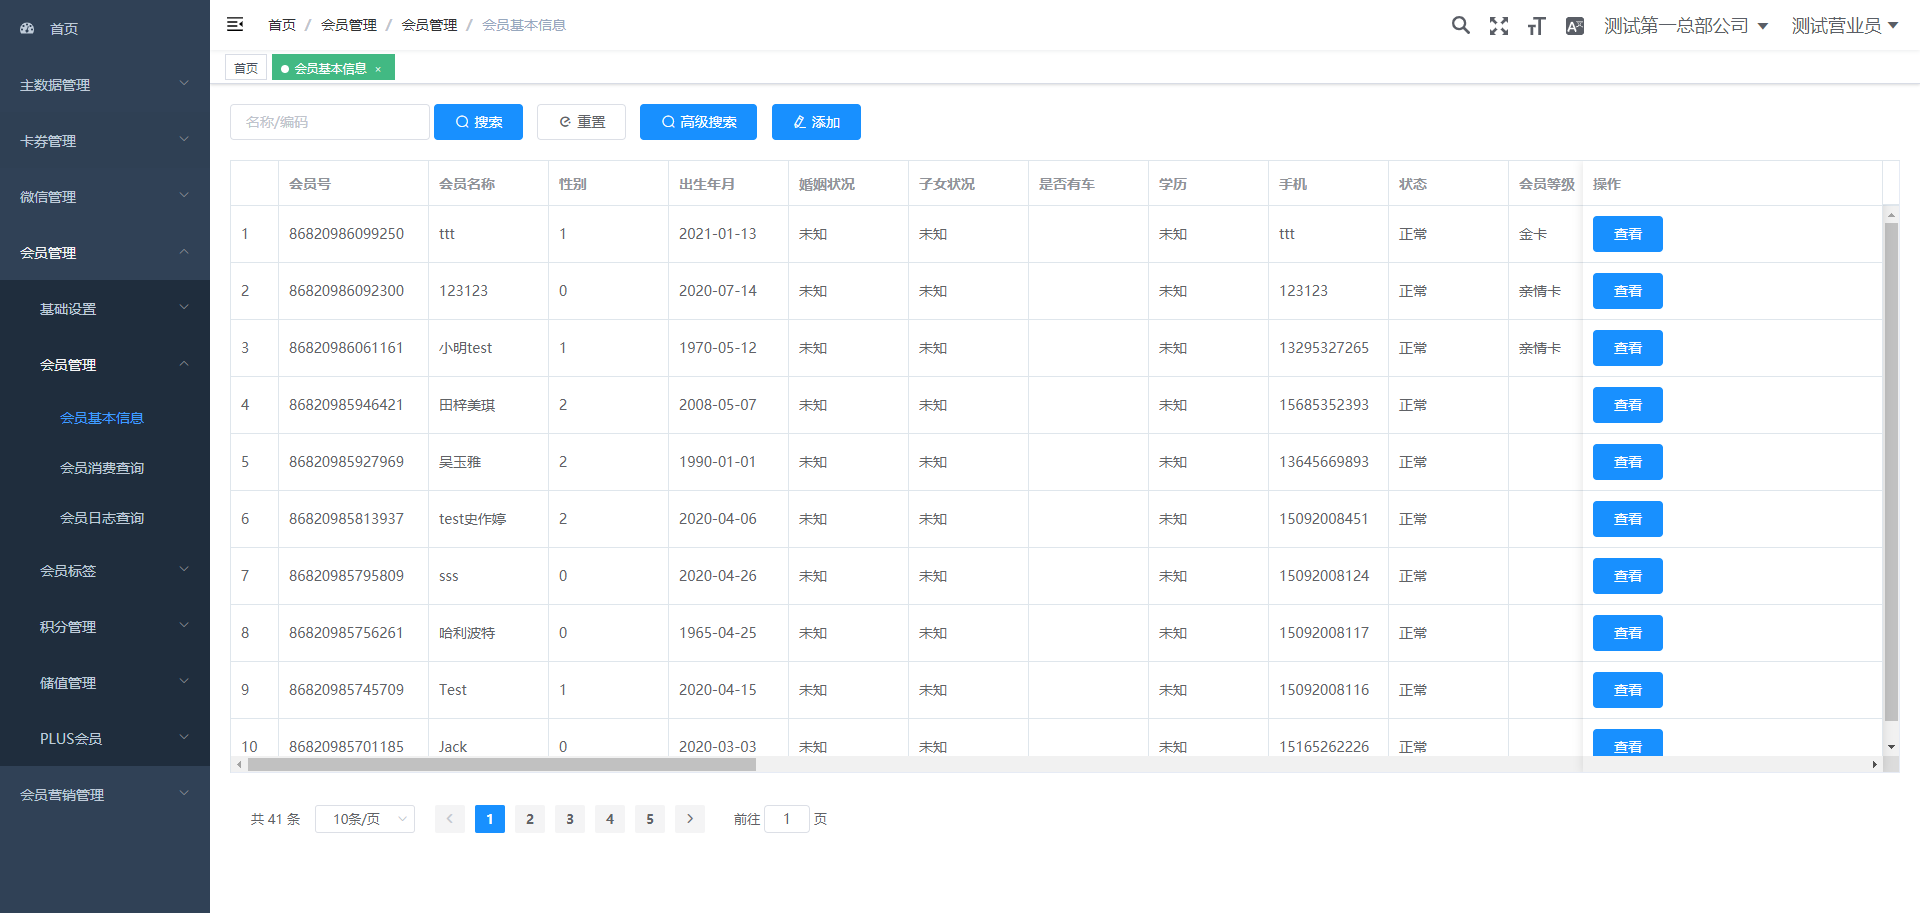
Task: Click 查看 for member 哈利波特
Action: click(x=1628, y=633)
